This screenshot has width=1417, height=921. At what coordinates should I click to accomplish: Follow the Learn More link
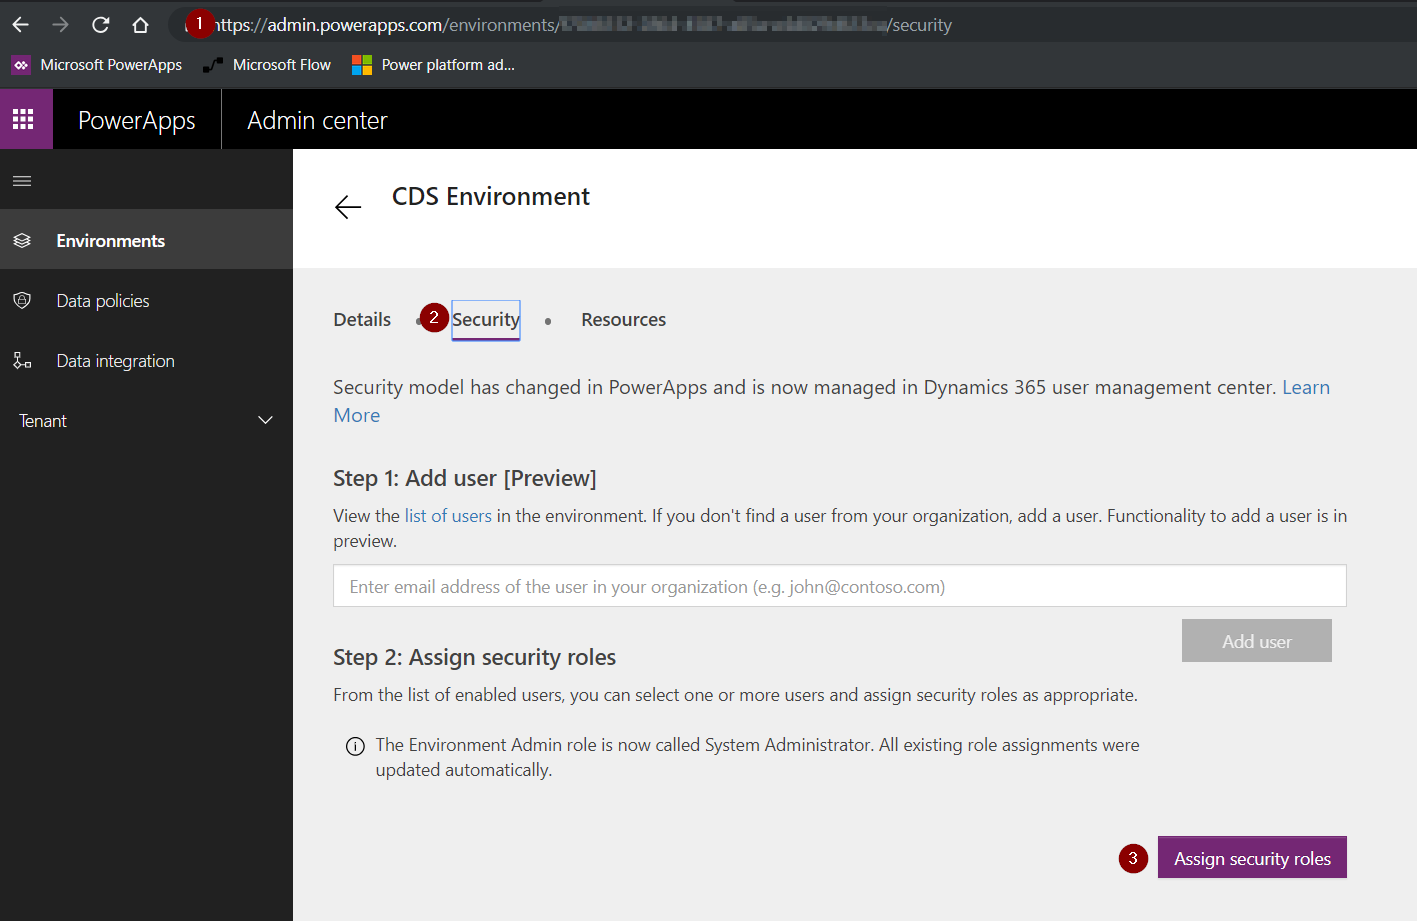[1305, 388]
